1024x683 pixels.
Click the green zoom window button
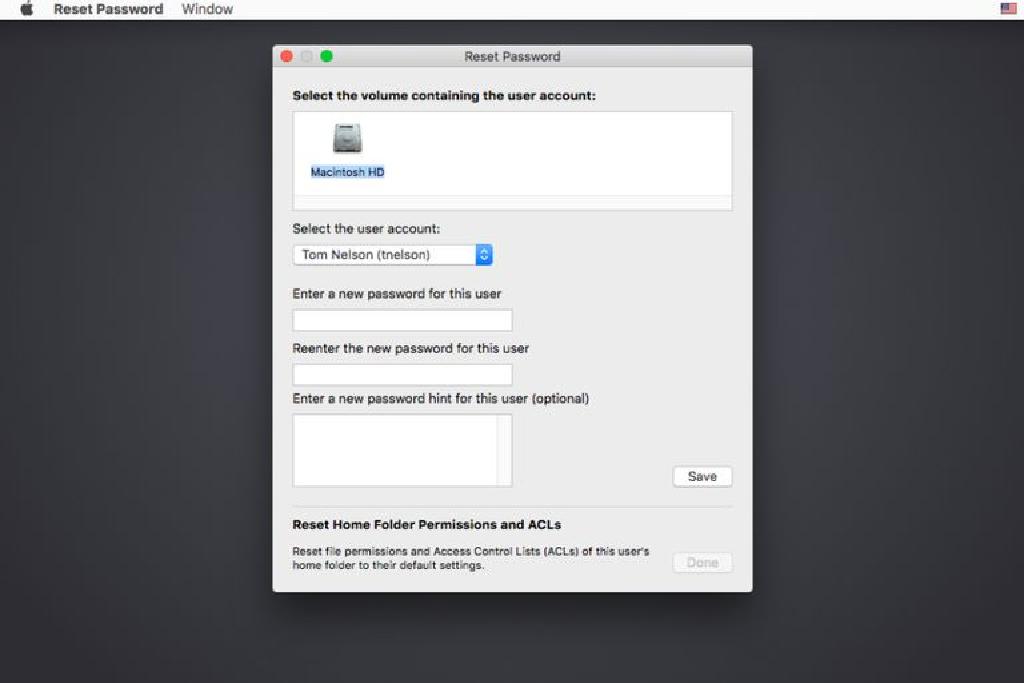pos(327,57)
